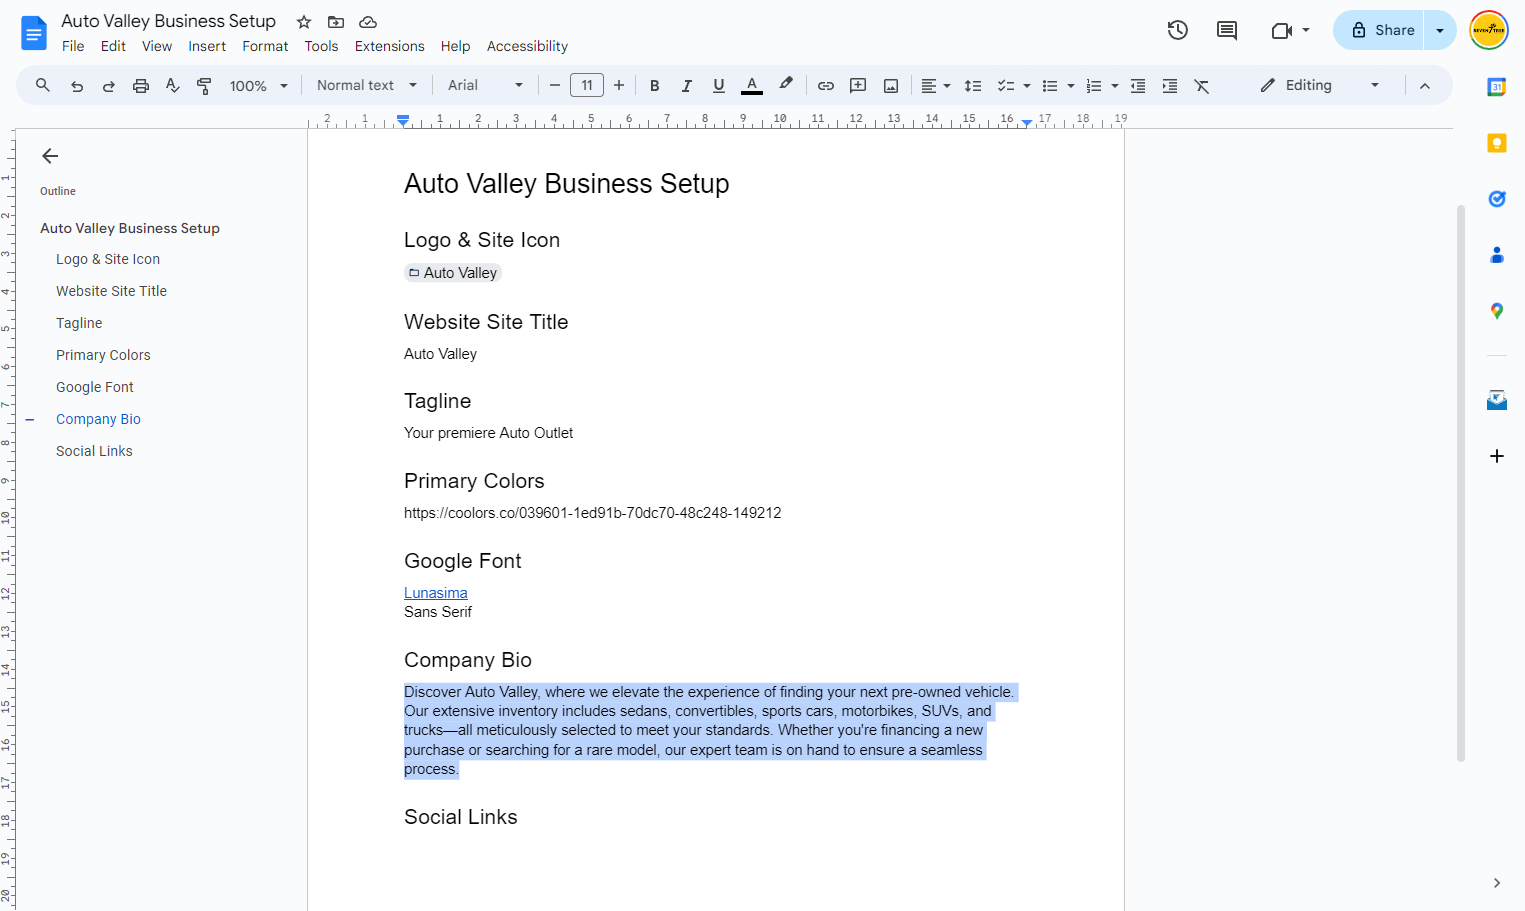Open the highlight color pen

[786, 85]
